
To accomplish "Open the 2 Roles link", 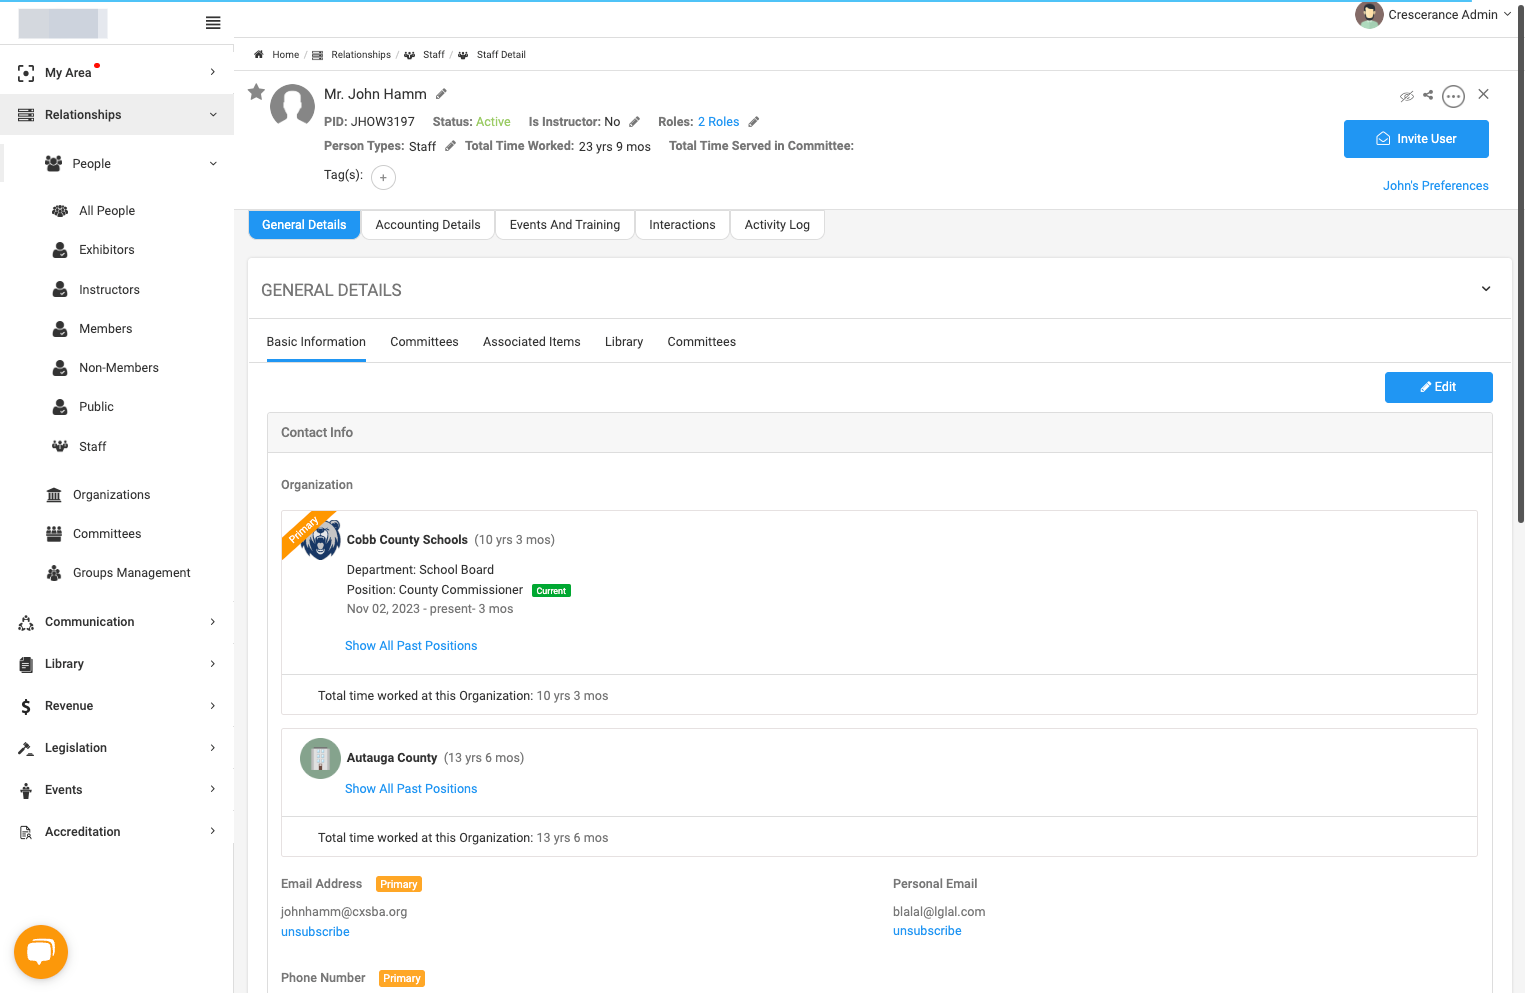I will coord(719,122).
